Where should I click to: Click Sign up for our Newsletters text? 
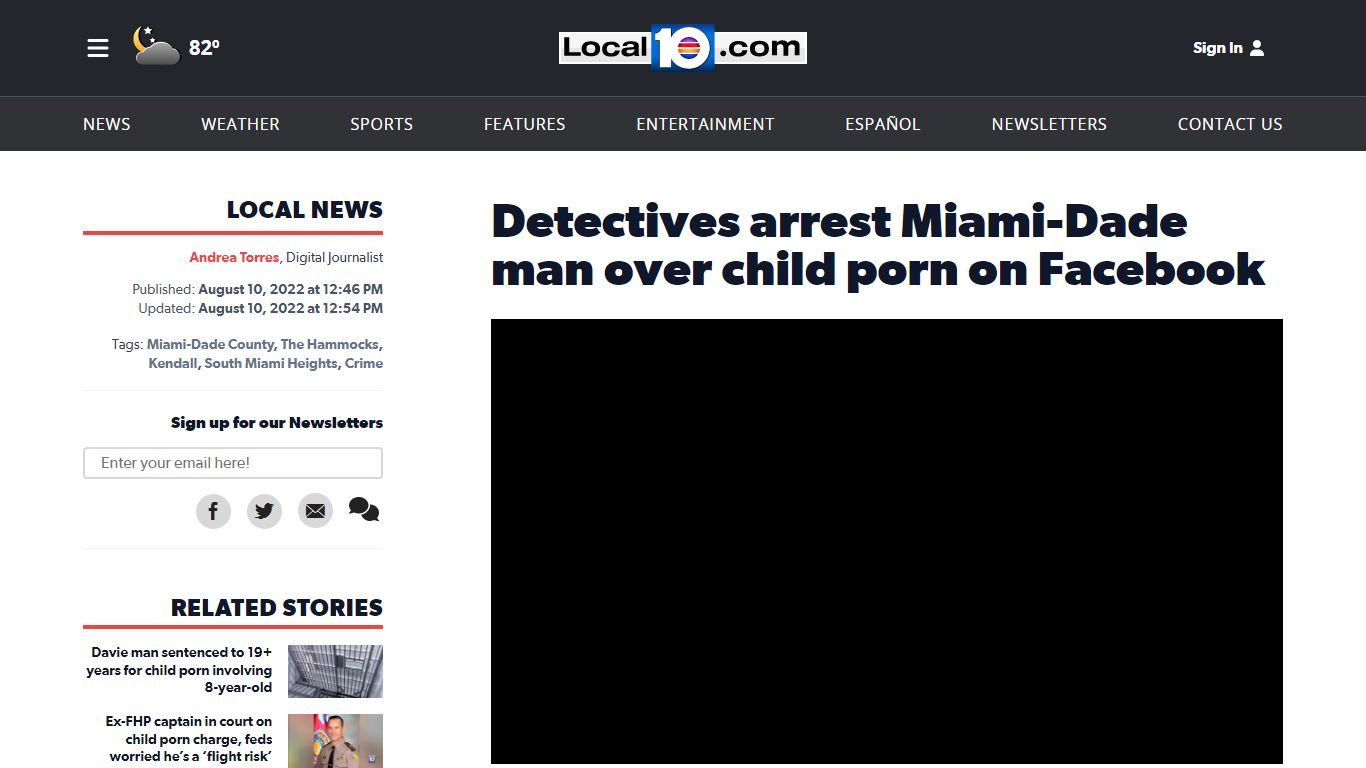click(x=277, y=422)
